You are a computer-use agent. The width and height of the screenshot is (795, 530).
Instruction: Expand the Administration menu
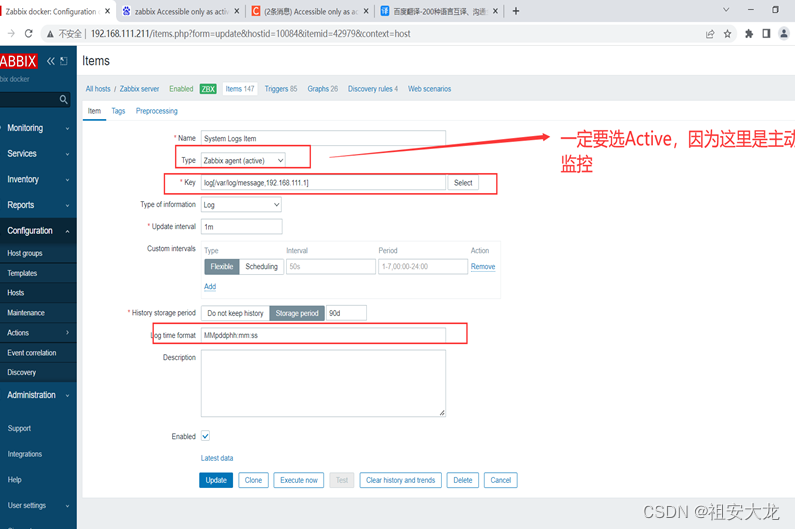coord(38,395)
